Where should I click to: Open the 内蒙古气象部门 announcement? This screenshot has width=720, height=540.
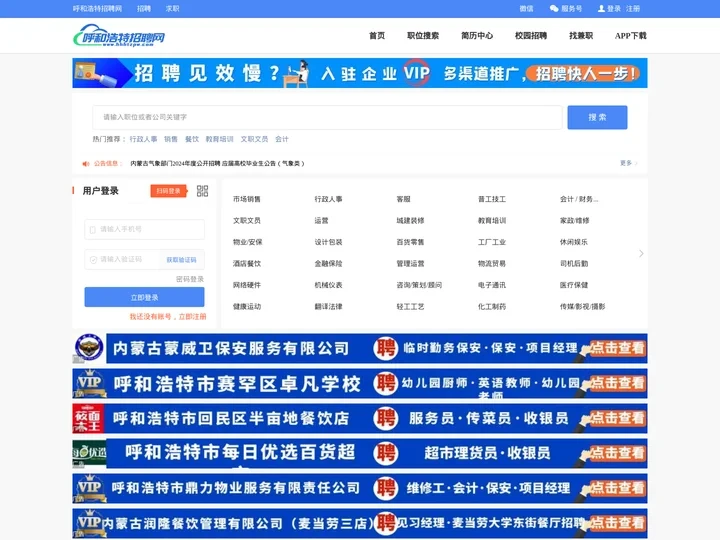coord(217,163)
